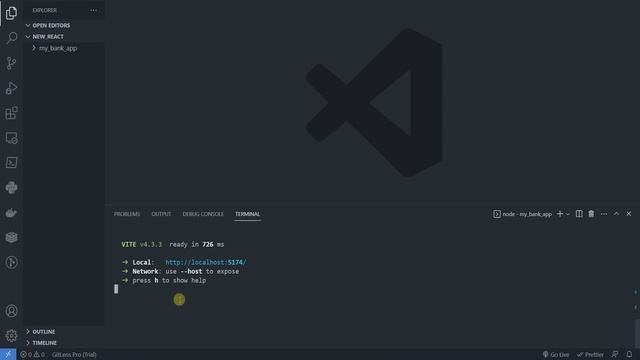640x360 pixels.
Task: Click the EXPLORER panel title
Action: point(44,10)
